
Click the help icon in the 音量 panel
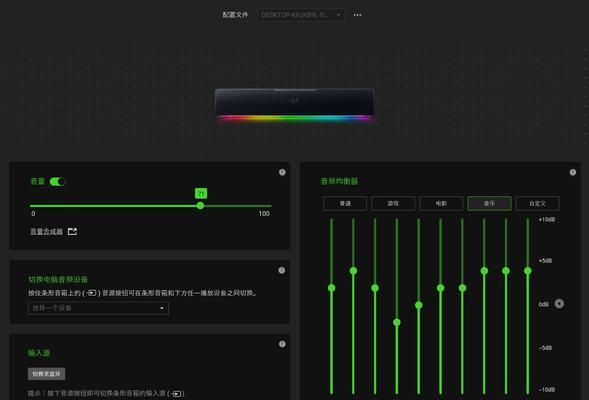(282, 172)
